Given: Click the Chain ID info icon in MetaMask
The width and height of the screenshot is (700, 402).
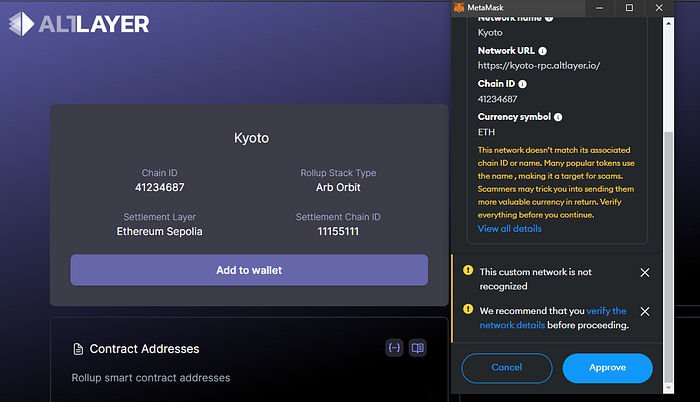Looking at the screenshot, I should (522, 84).
